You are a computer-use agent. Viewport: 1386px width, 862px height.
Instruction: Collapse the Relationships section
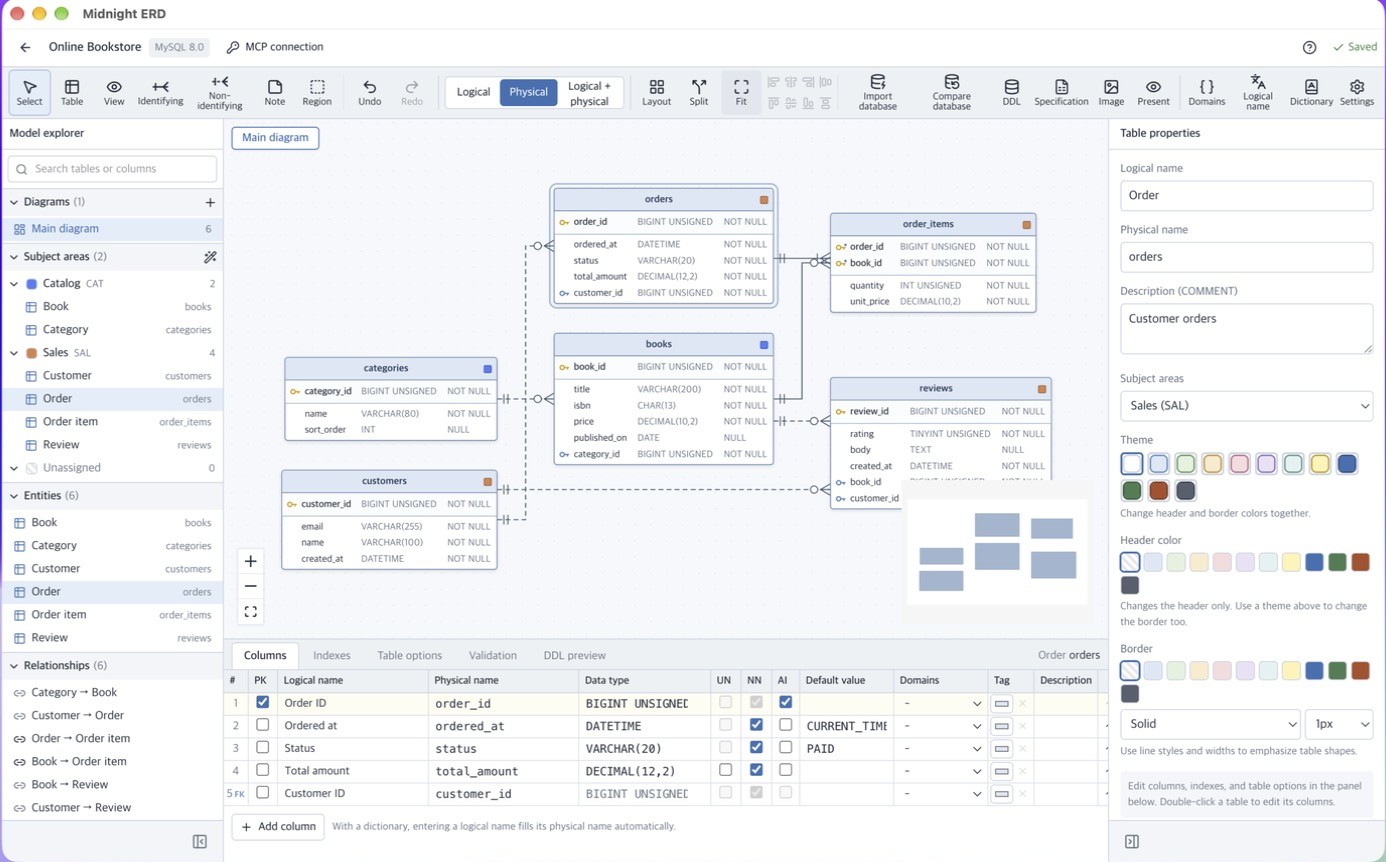(15, 666)
